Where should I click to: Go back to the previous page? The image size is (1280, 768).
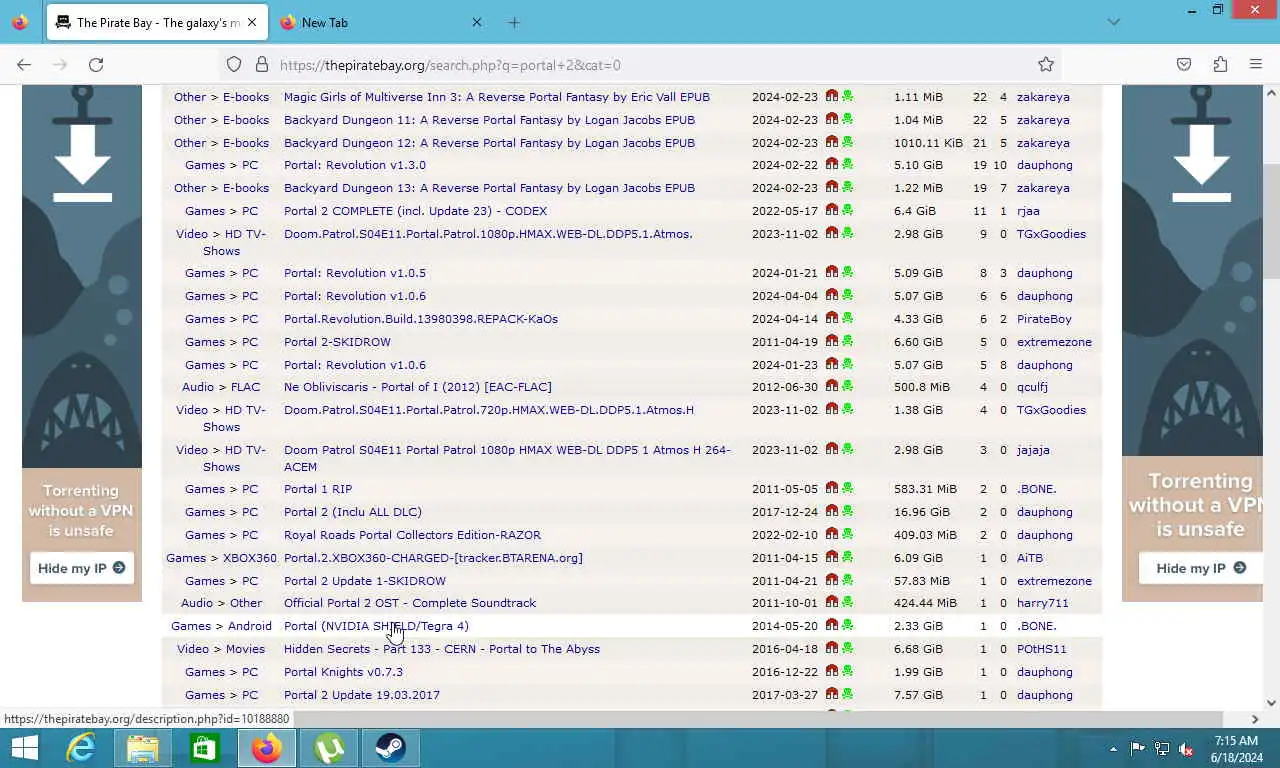[x=24, y=64]
